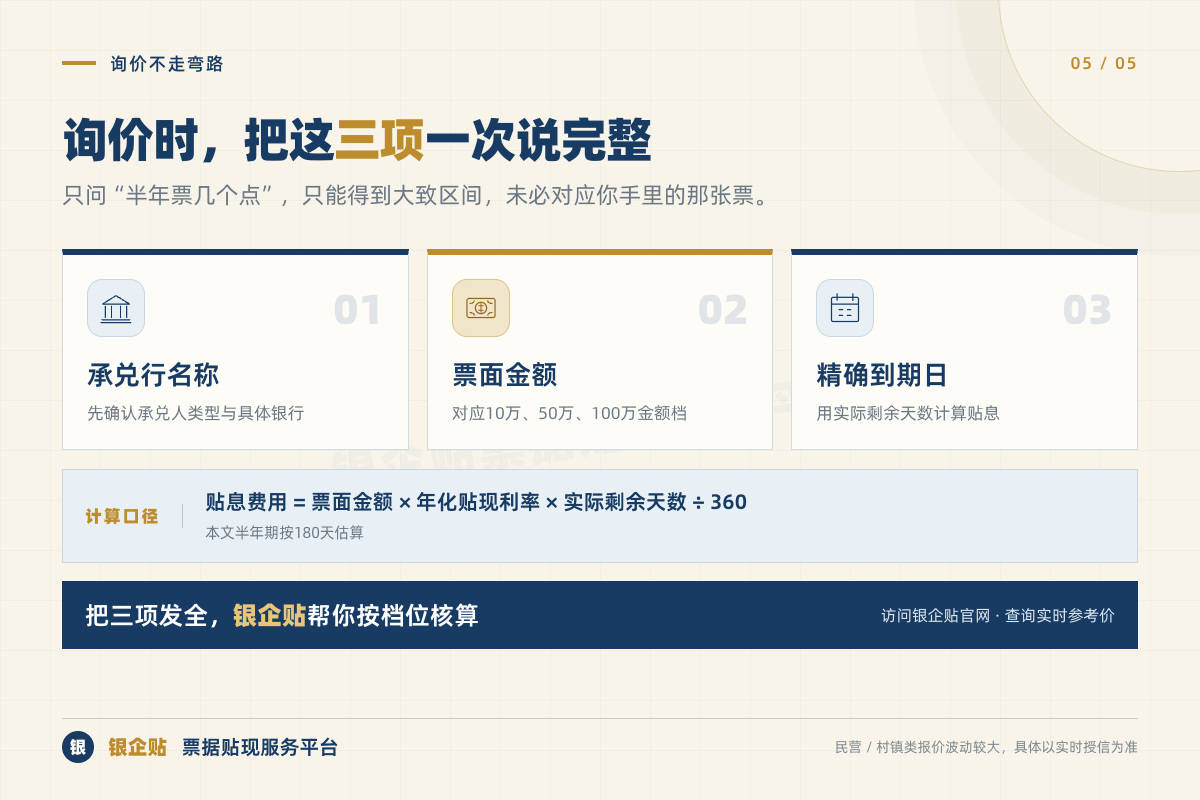Select the 承兑行名称 card title
This screenshot has width=1200, height=800.
153,376
